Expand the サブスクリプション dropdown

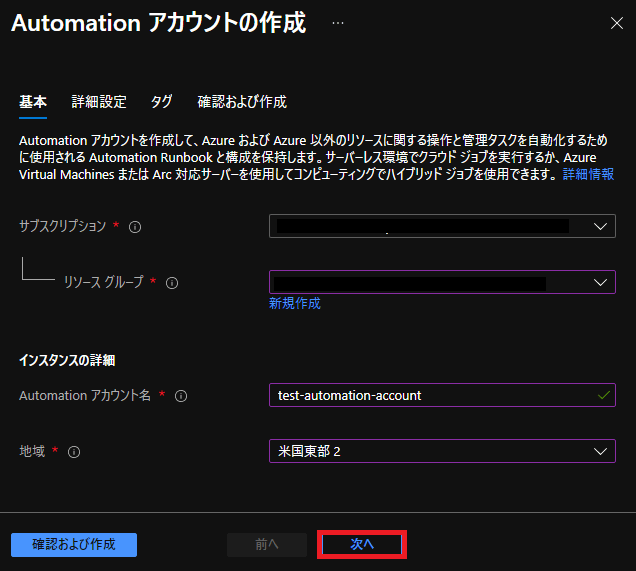click(442, 226)
